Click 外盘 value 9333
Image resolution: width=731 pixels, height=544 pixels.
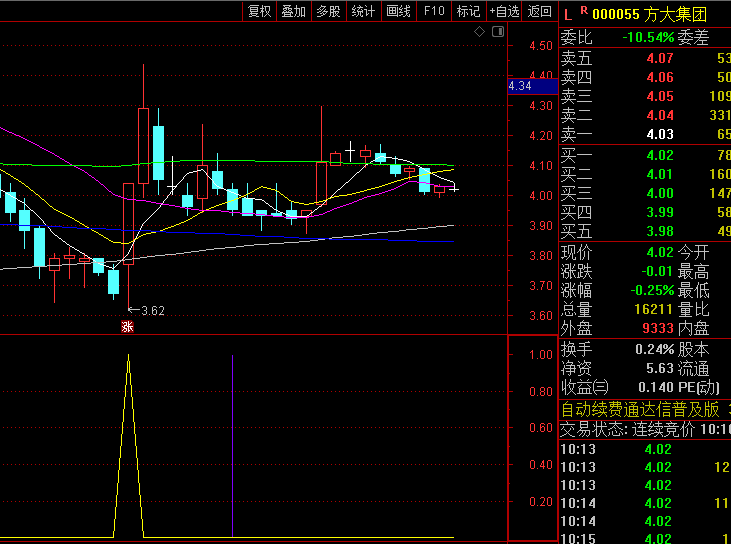pos(658,328)
